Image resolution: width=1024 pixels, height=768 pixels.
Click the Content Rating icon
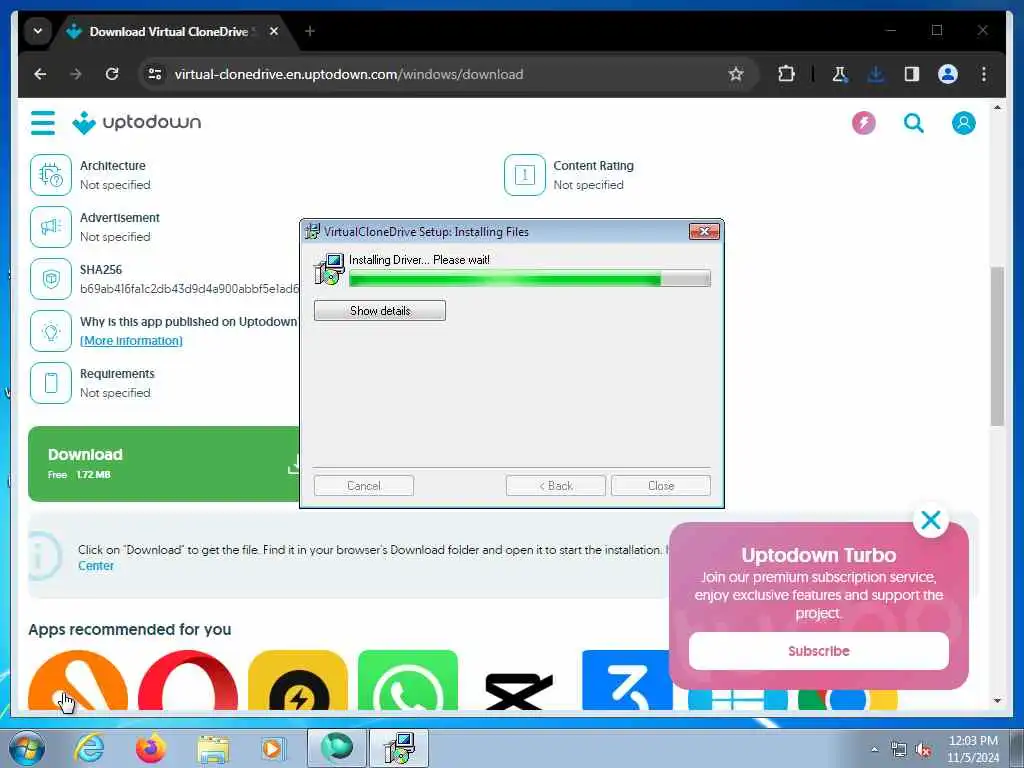(x=524, y=175)
